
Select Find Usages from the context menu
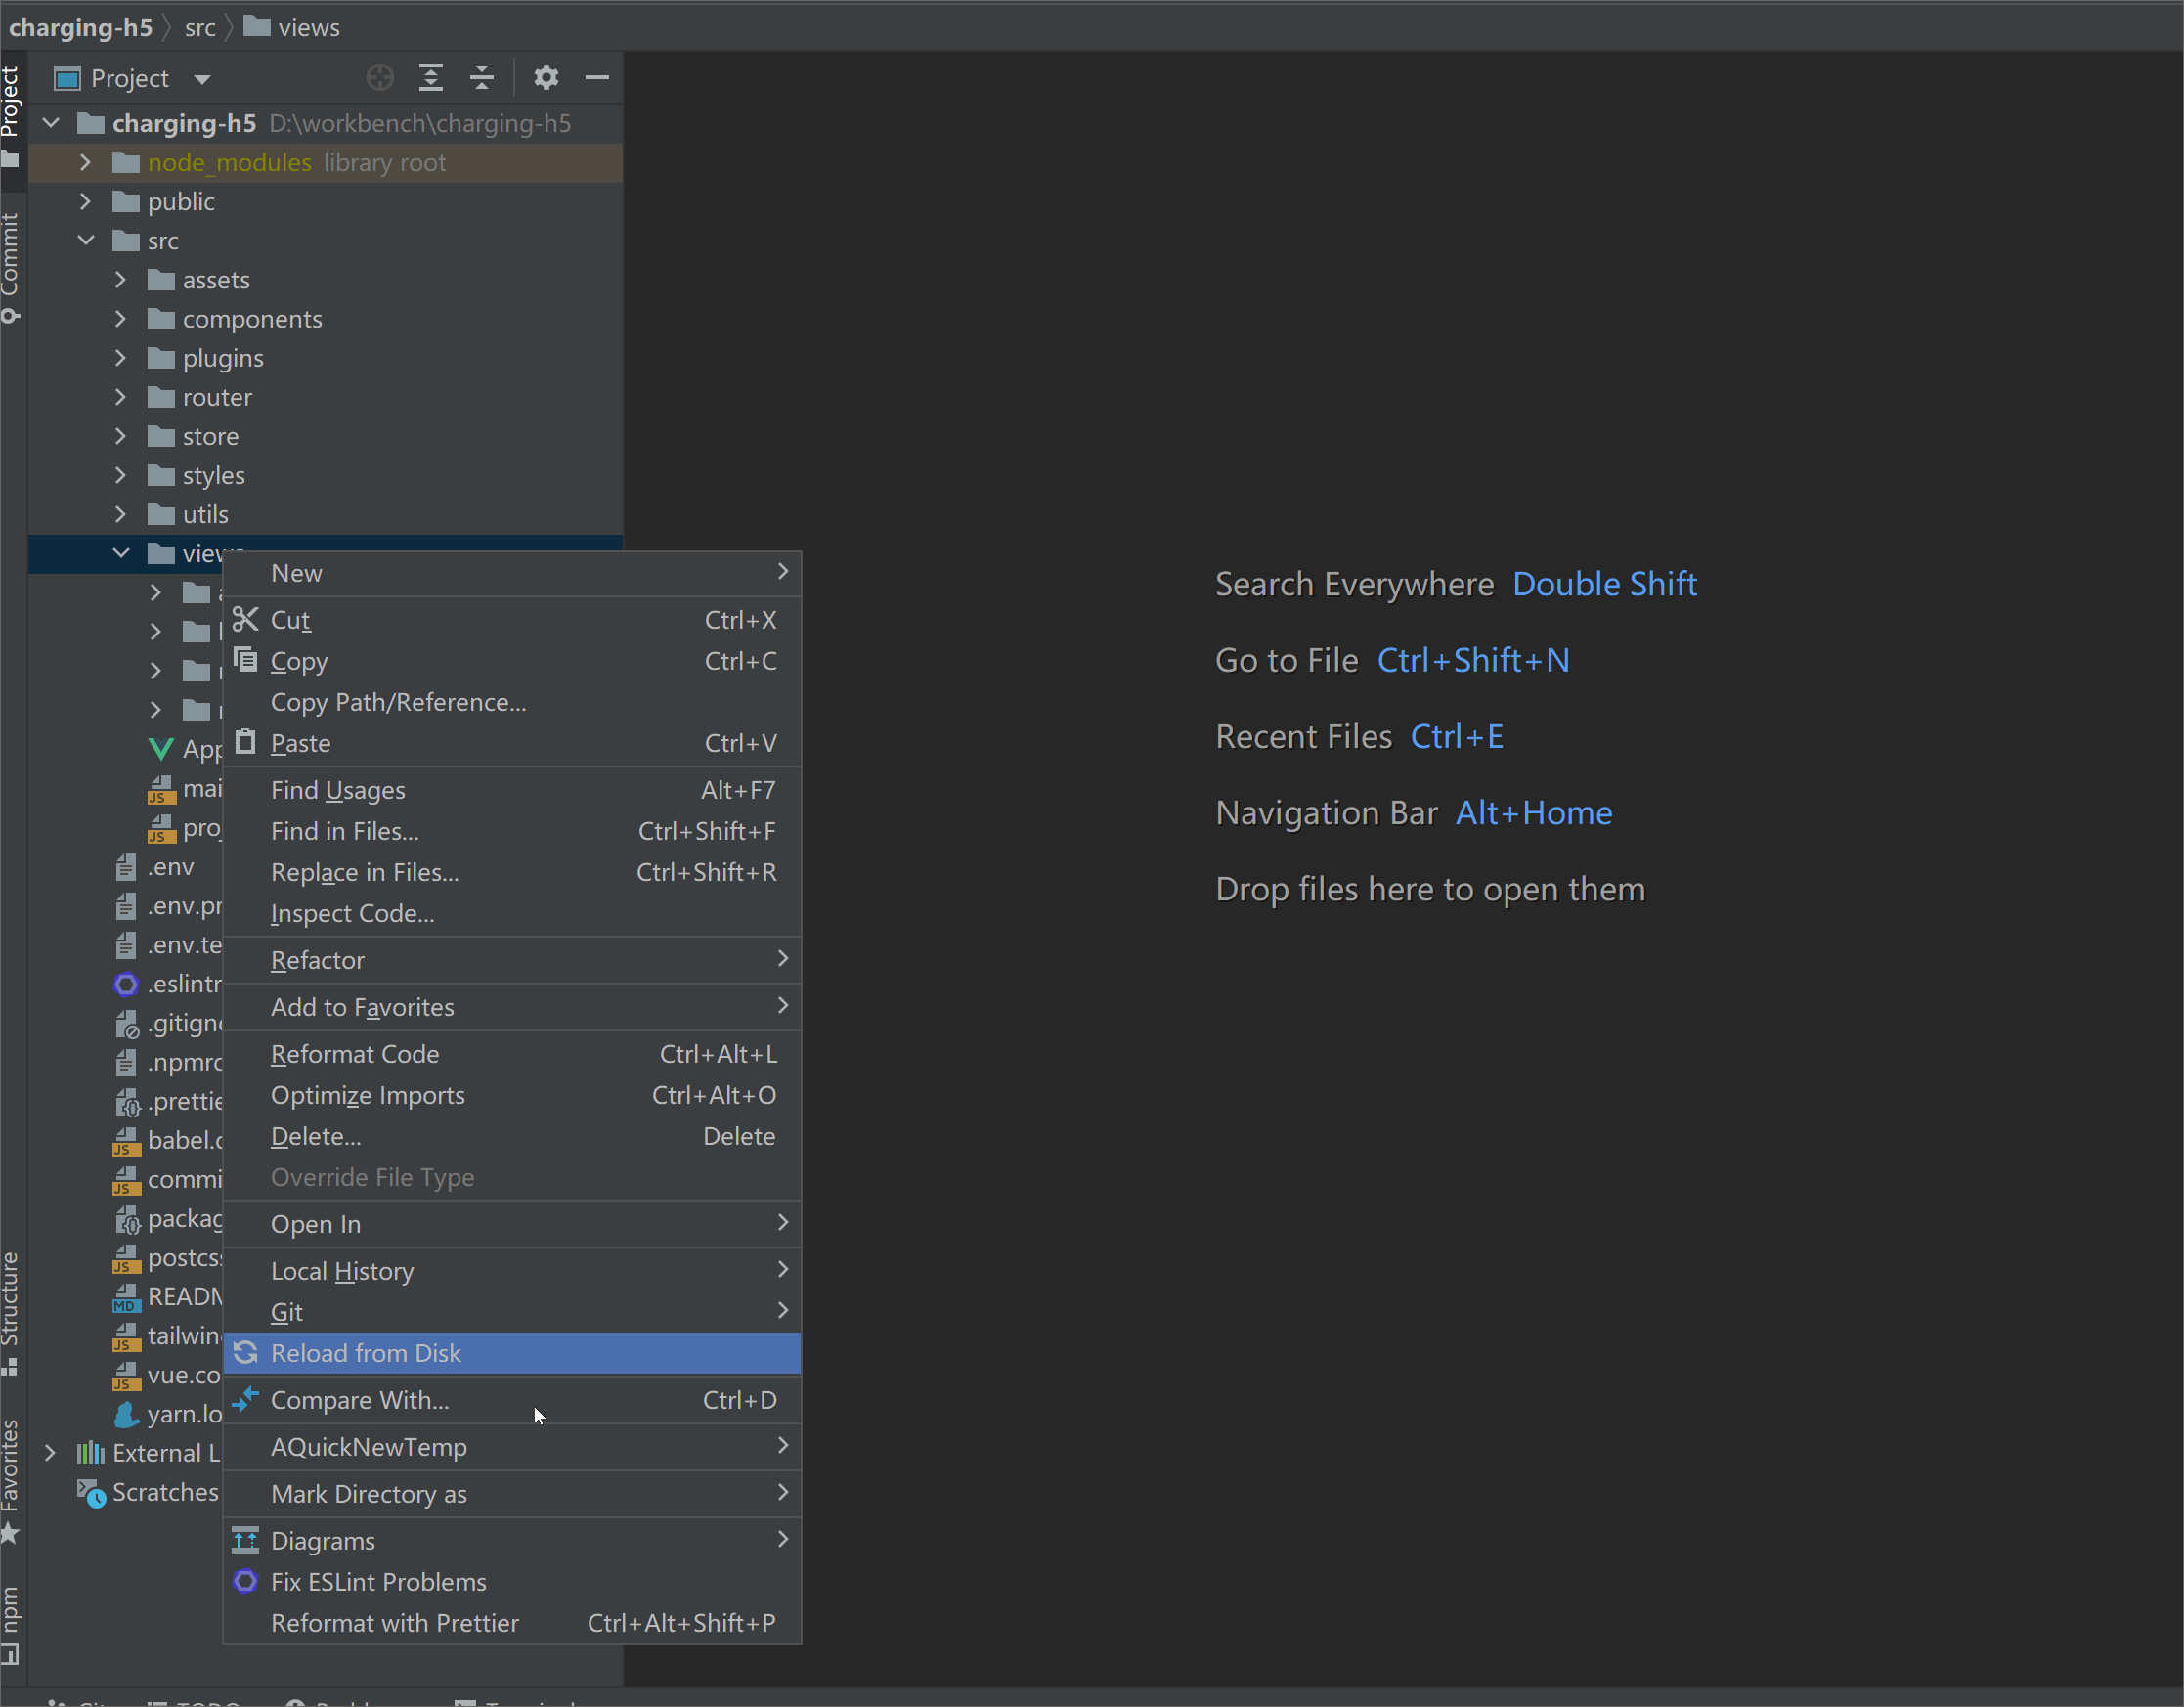point(512,790)
